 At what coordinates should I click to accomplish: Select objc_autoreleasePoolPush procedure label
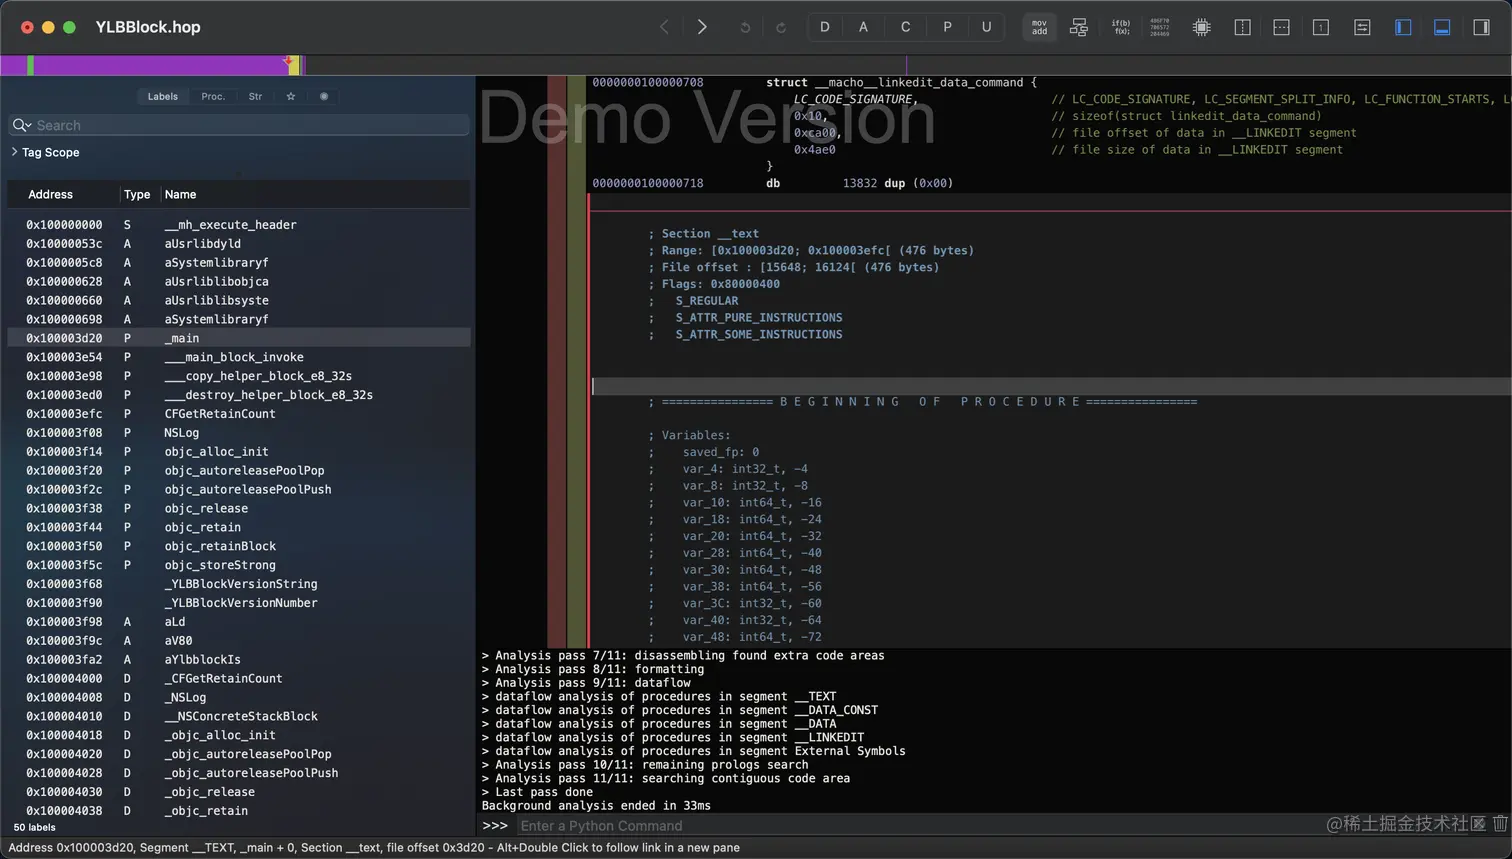click(x=239, y=490)
